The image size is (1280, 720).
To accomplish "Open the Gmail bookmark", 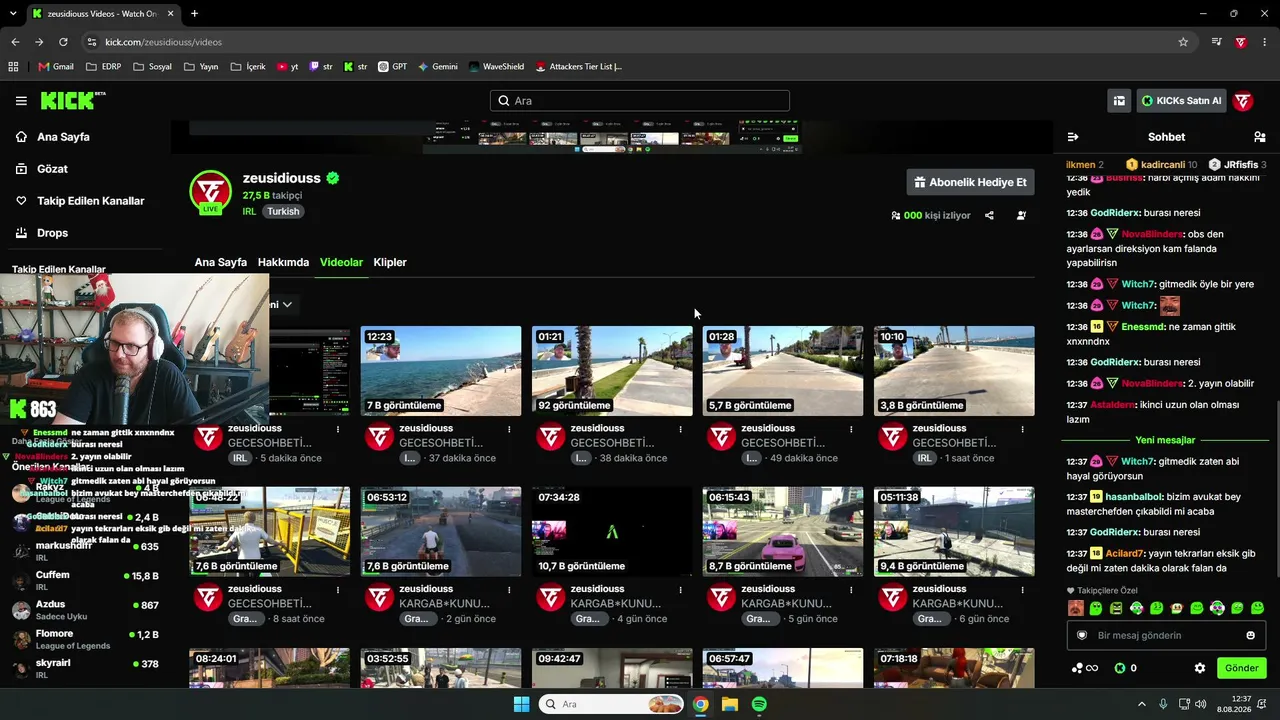I will (56, 67).
